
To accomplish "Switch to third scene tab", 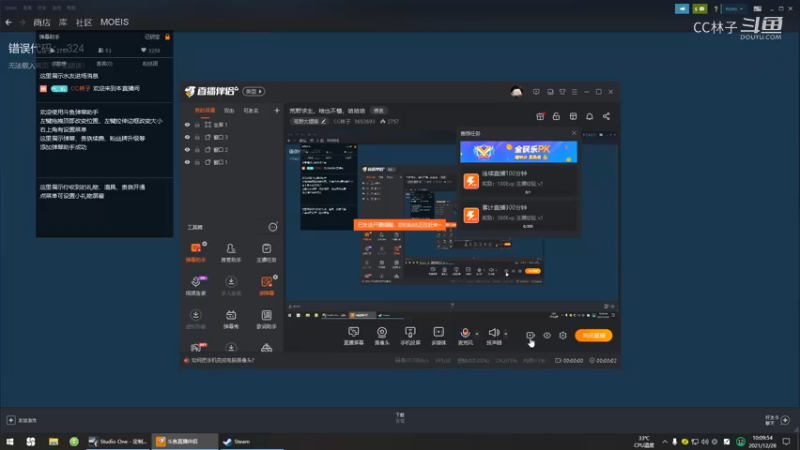I will point(251,110).
